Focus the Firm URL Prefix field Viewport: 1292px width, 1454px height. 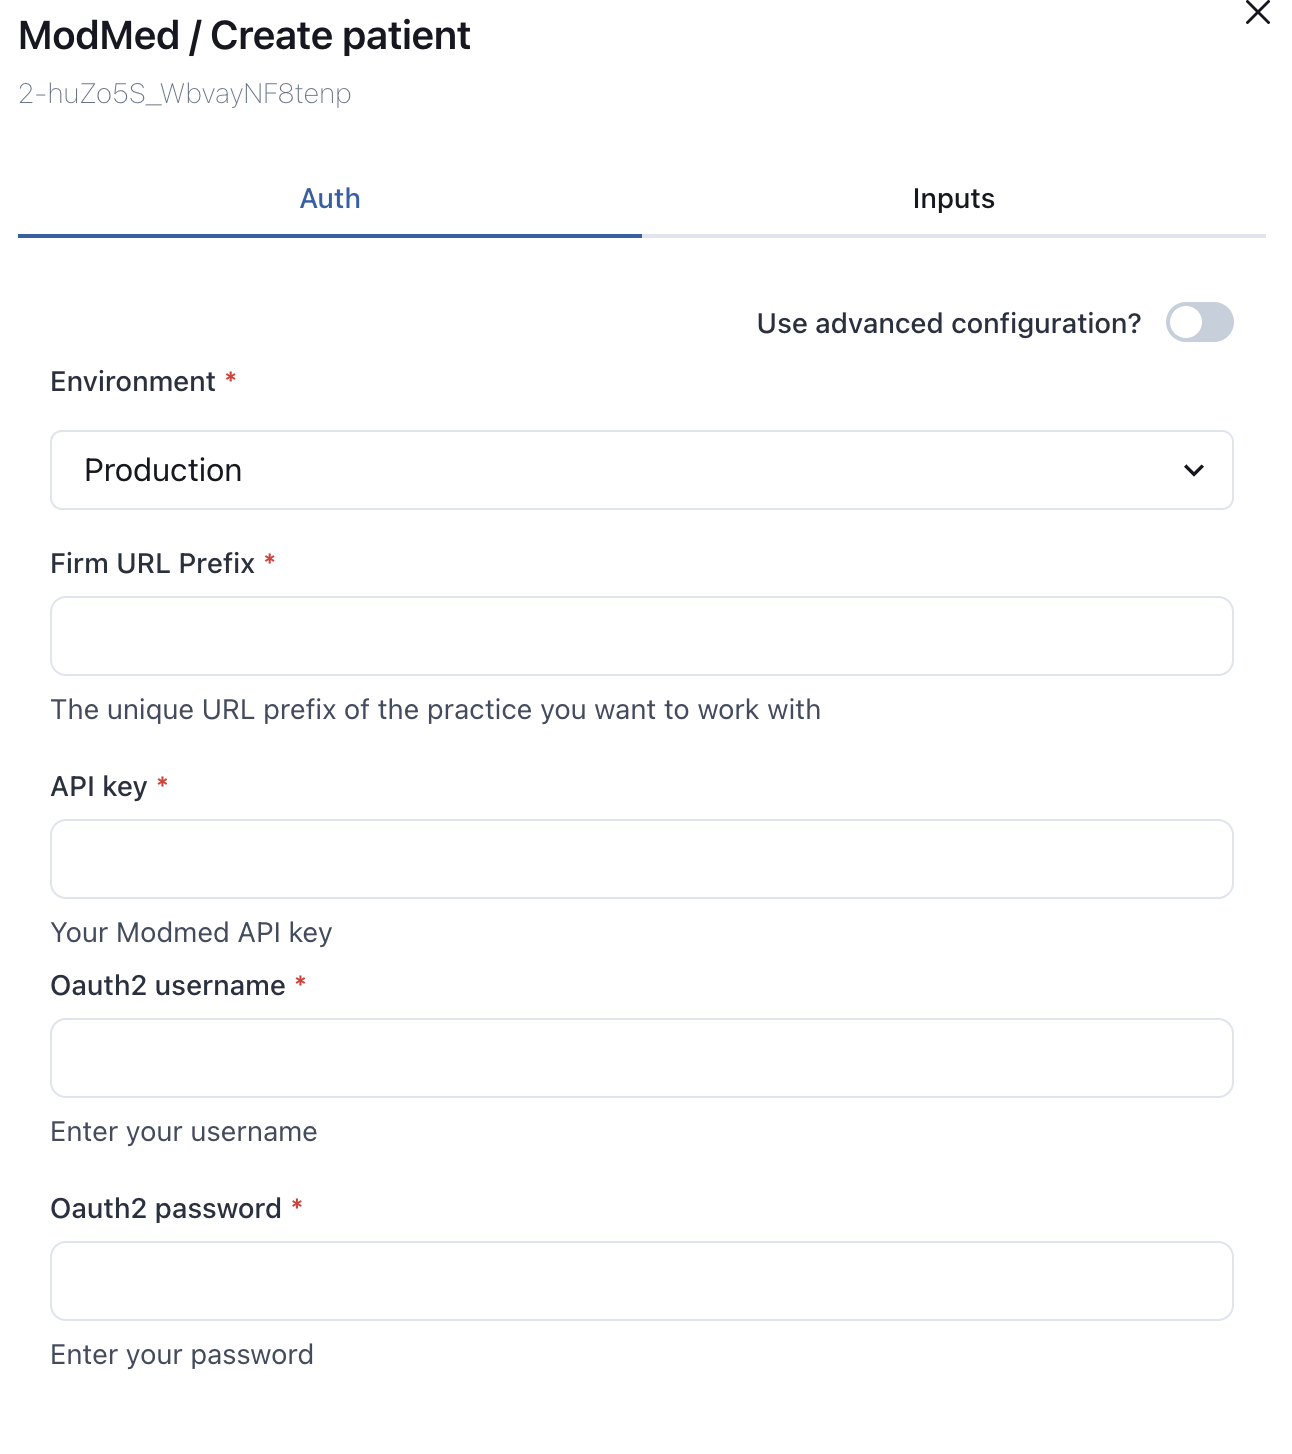click(x=642, y=636)
